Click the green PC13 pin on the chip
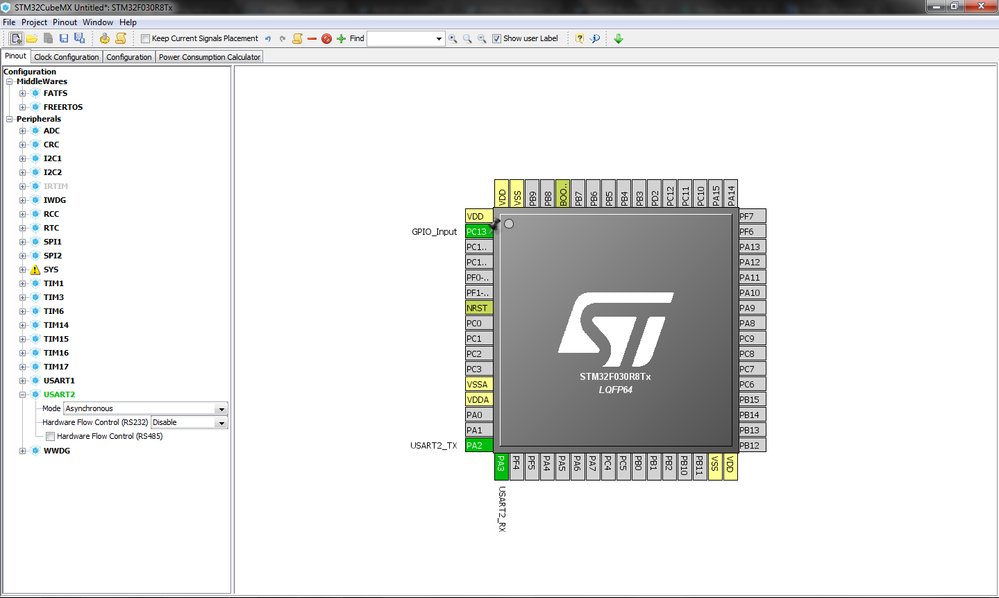This screenshot has width=999, height=598. pos(478,232)
